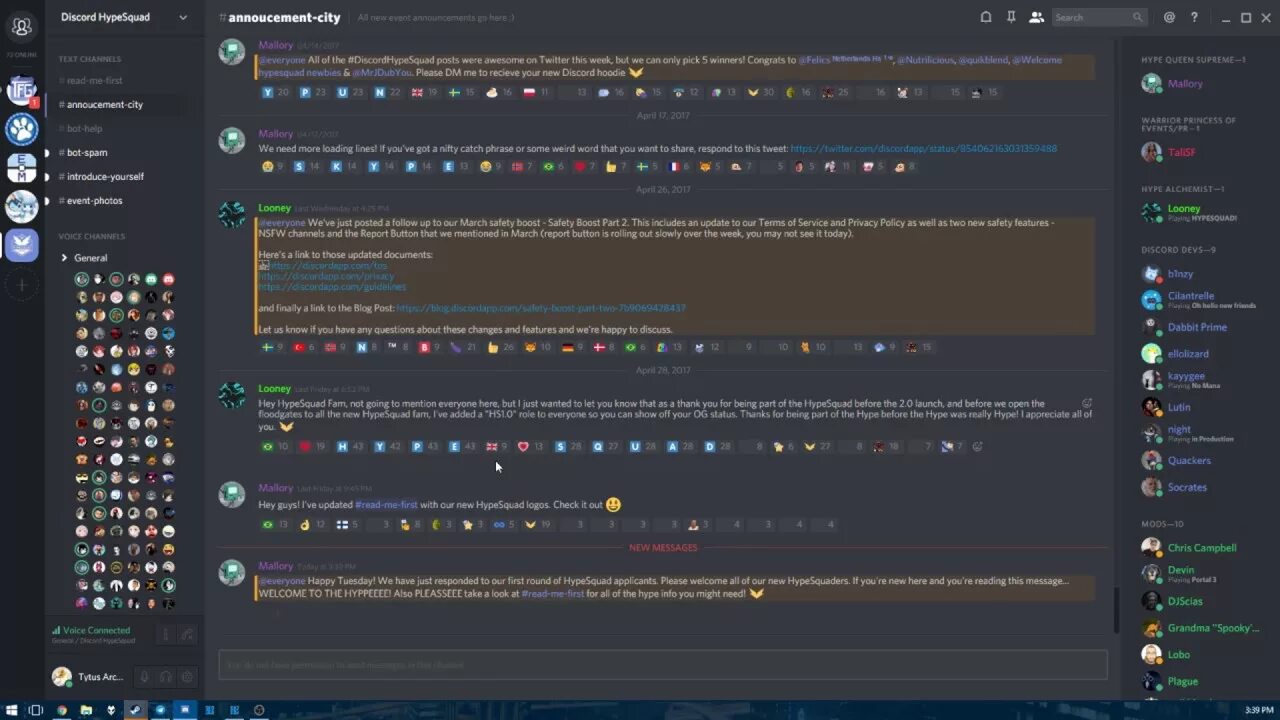Click @MrJDubYou mention
1280x720 pixels.
point(383,72)
